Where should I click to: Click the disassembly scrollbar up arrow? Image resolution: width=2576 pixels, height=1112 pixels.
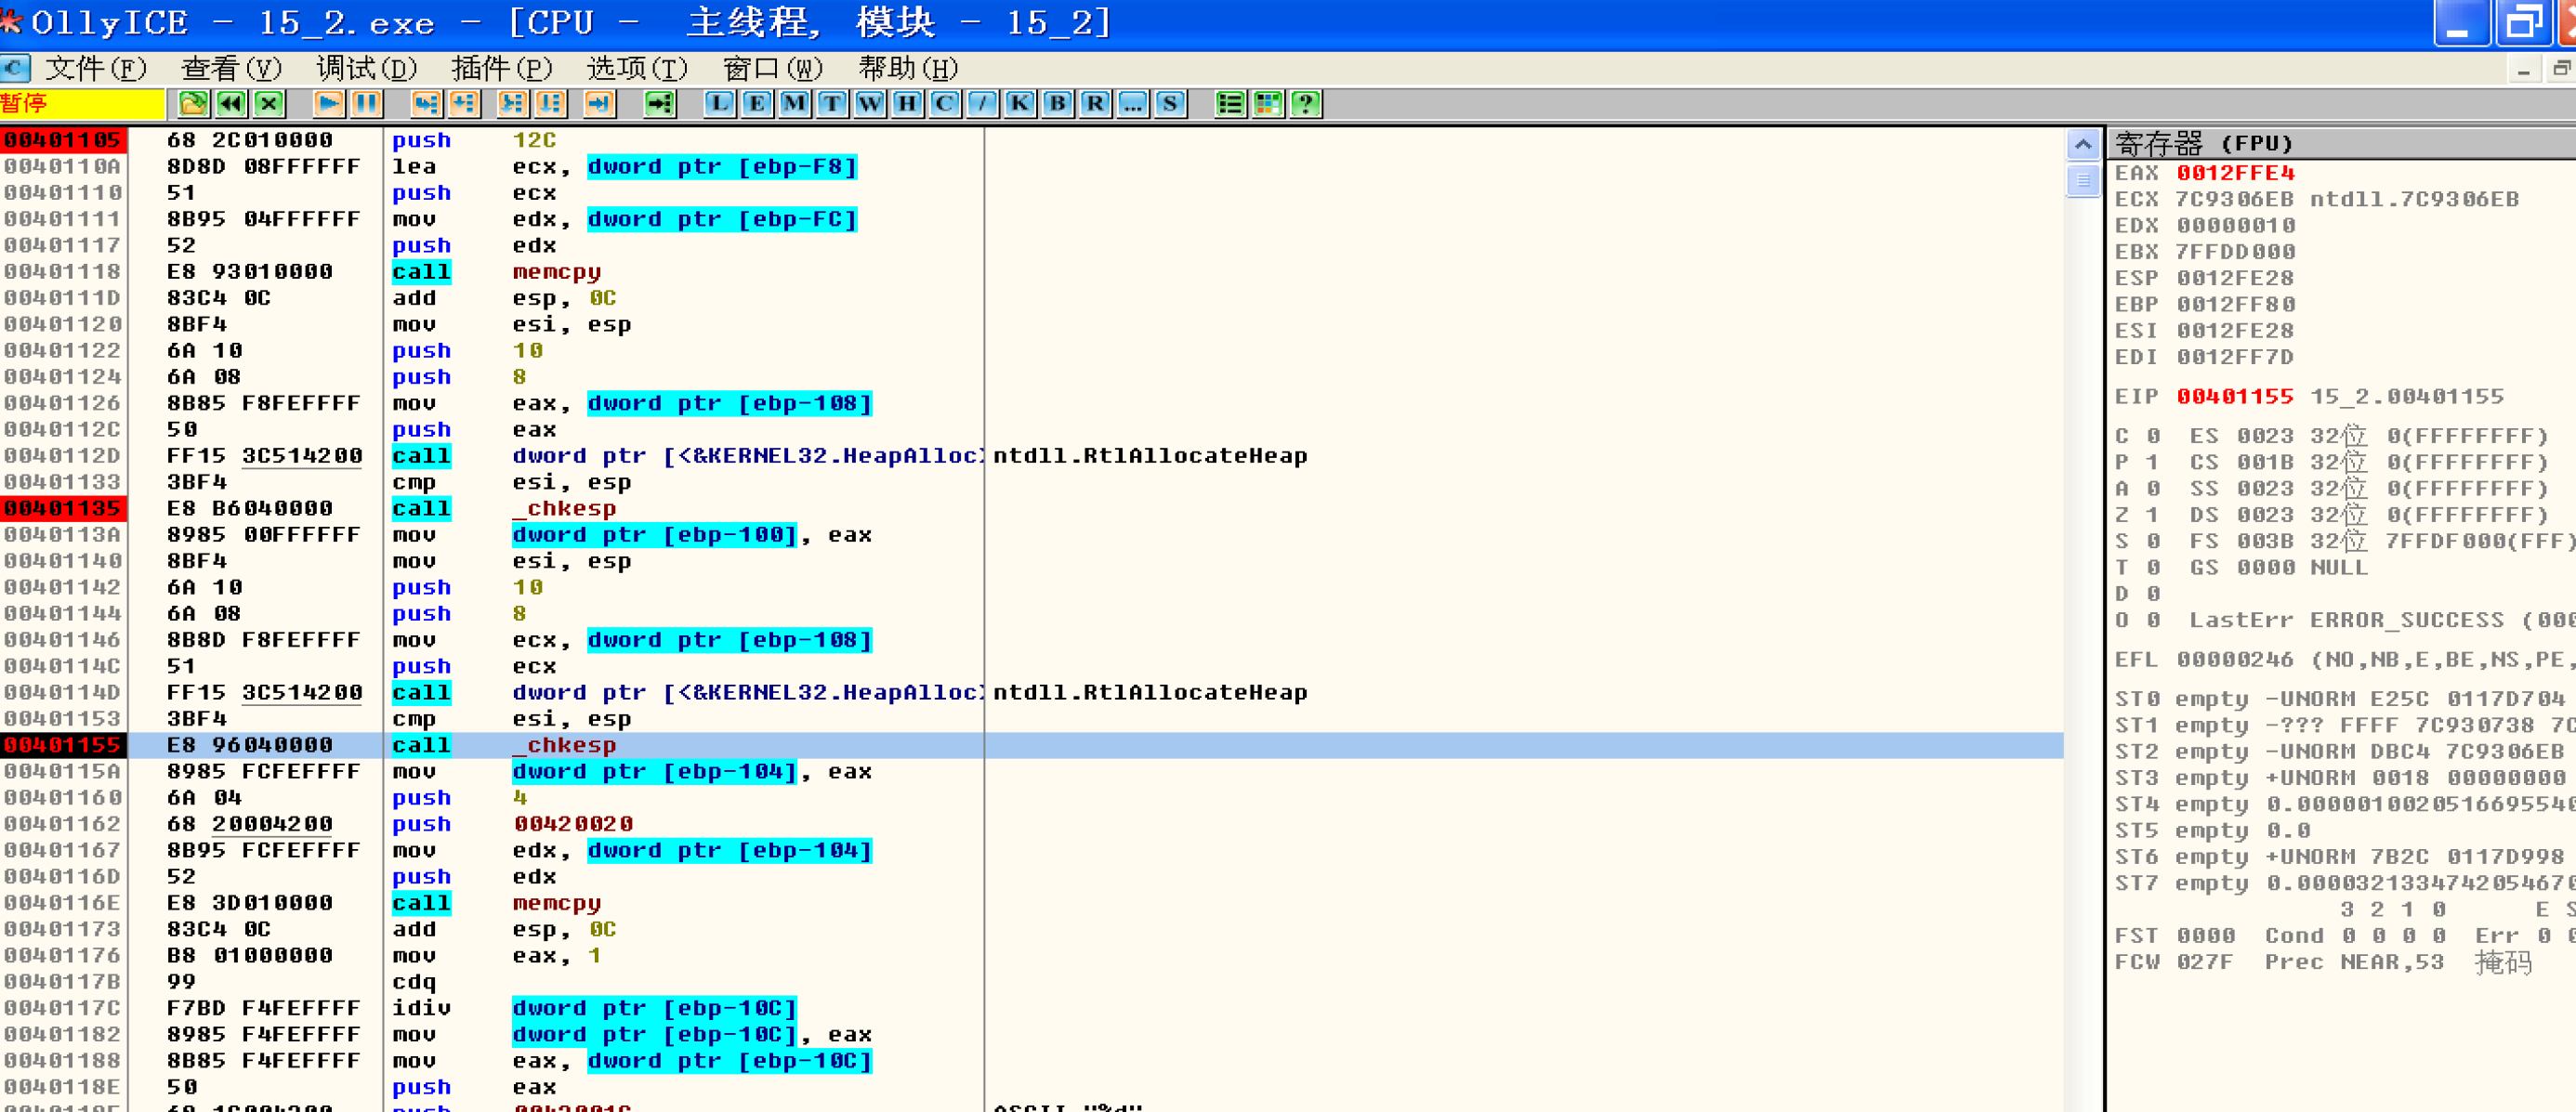point(2083,145)
